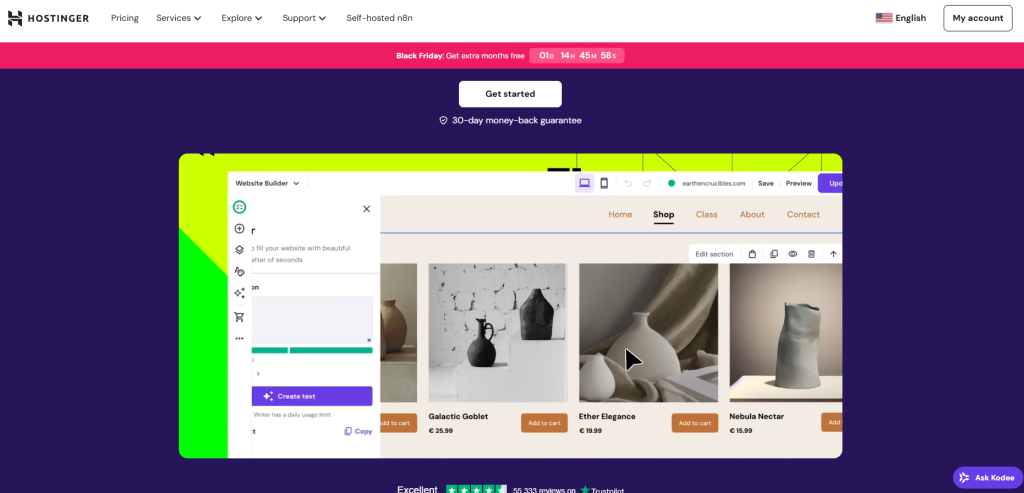Image resolution: width=1024 pixels, height=493 pixels.
Task: Click the delete section trash icon
Action: [x=812, y=254]
